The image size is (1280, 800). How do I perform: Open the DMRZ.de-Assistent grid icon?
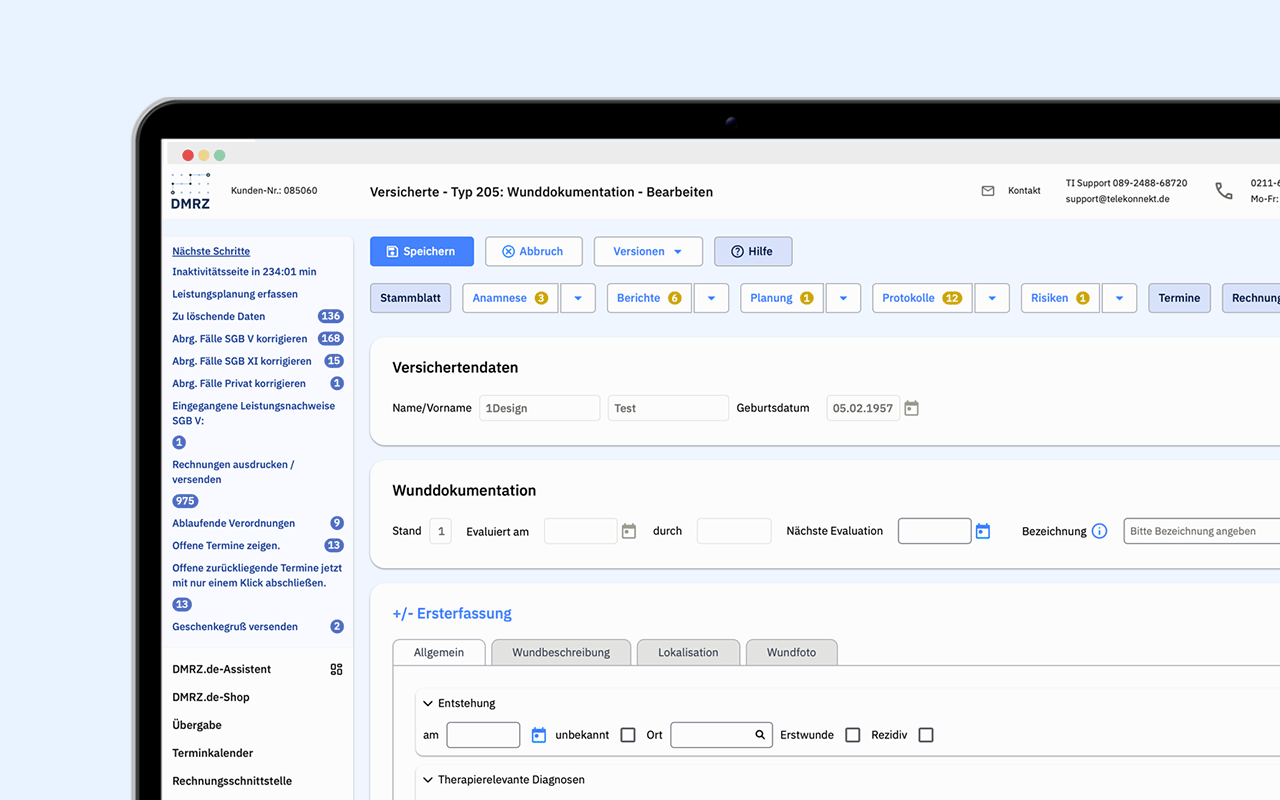tap(337, 669)
